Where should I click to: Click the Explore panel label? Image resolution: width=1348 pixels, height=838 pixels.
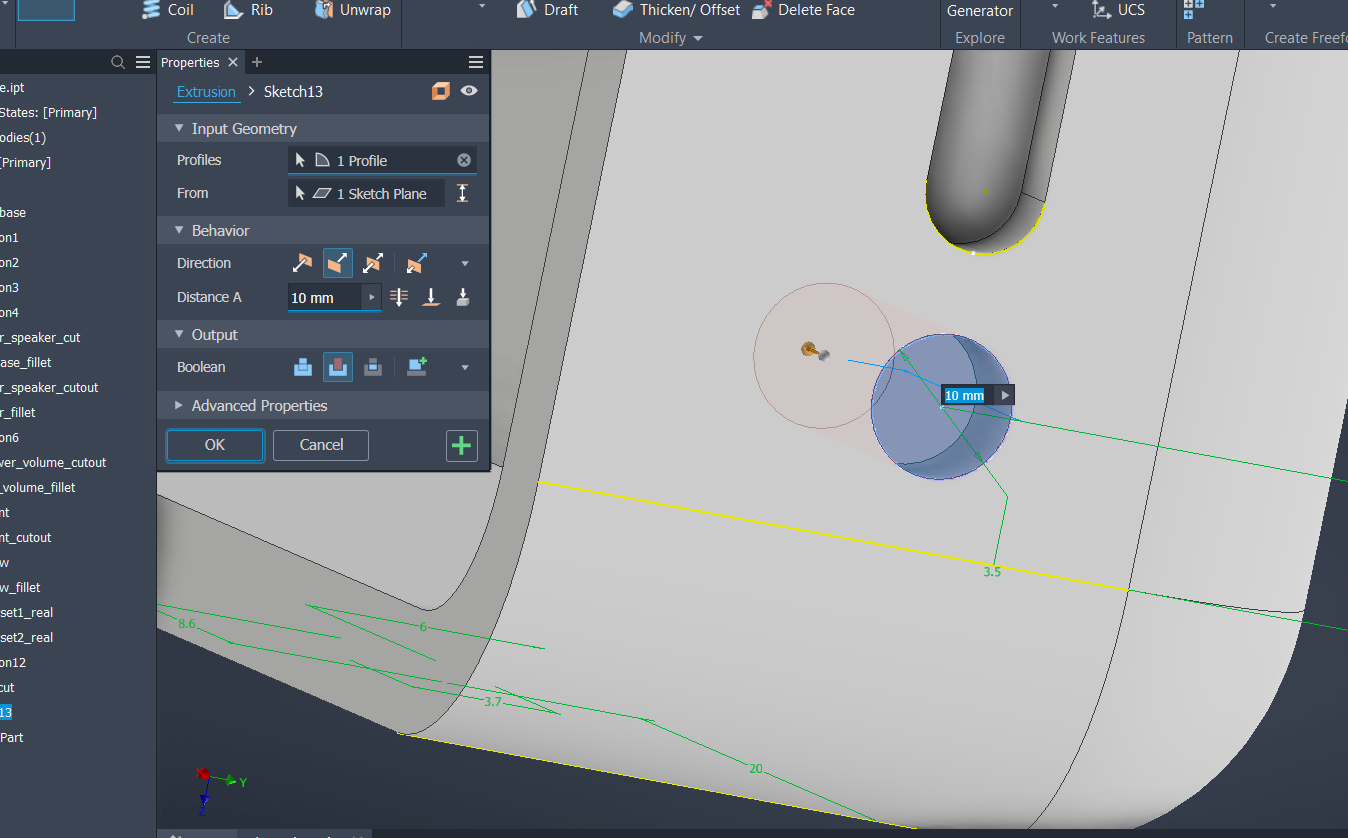click(980, 38)
